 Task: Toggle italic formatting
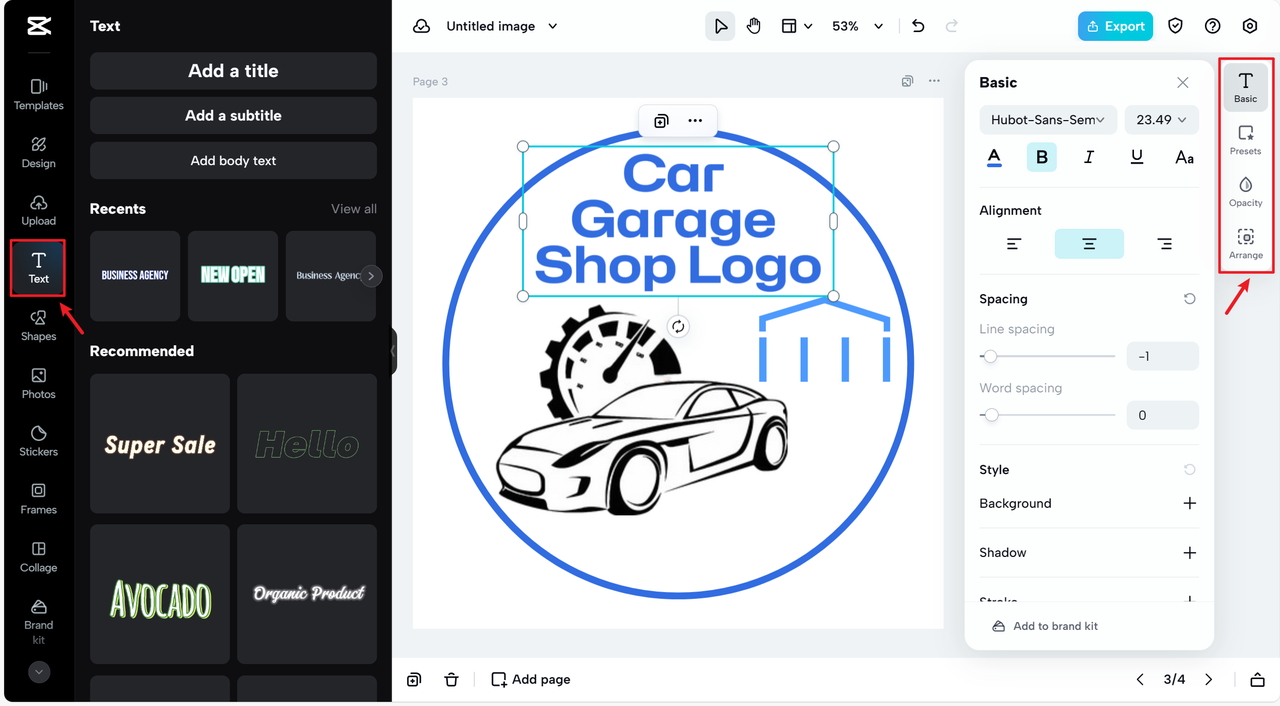pos(1089,157)
